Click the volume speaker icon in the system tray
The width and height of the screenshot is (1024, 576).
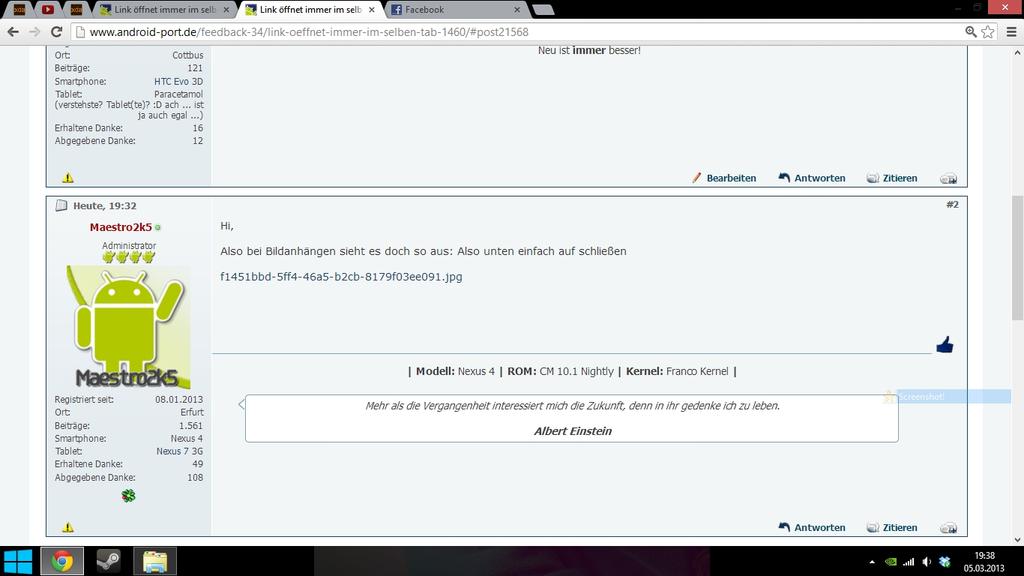[x=926, y=562]
